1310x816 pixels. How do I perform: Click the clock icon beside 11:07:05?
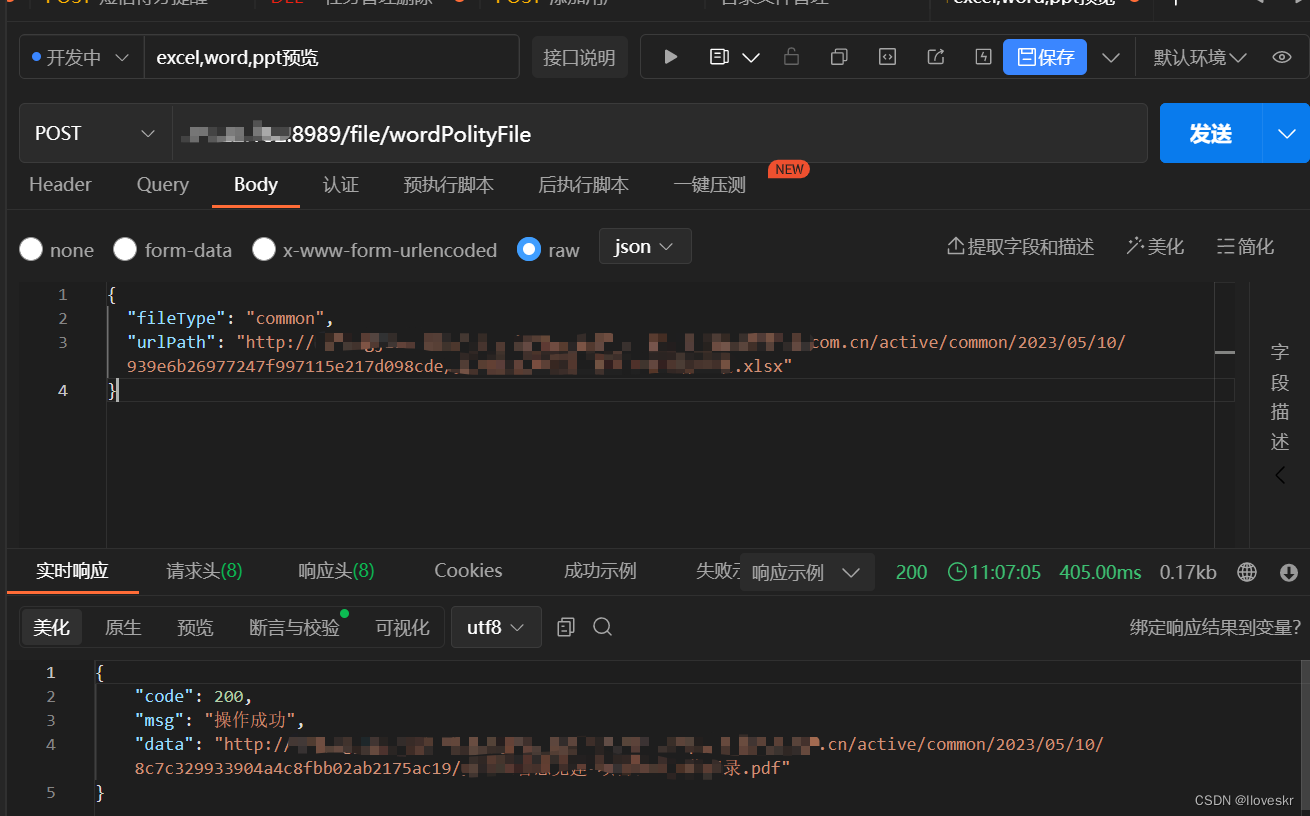click(x=957, y=572)
